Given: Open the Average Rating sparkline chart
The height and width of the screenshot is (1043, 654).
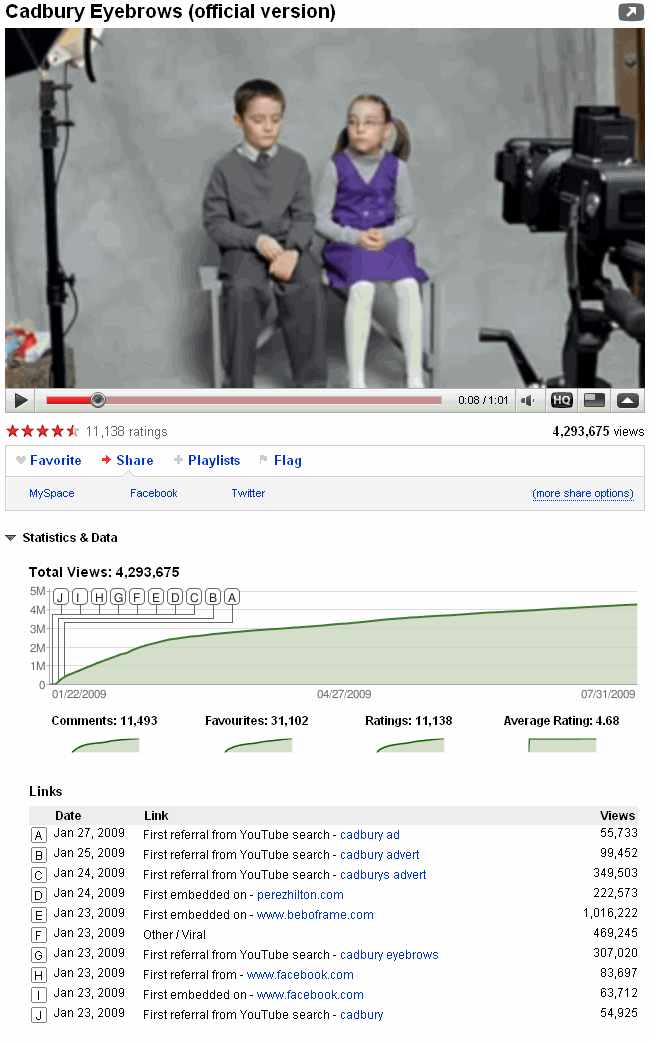Looking at the screenshot, I should [x=562, y=745].
